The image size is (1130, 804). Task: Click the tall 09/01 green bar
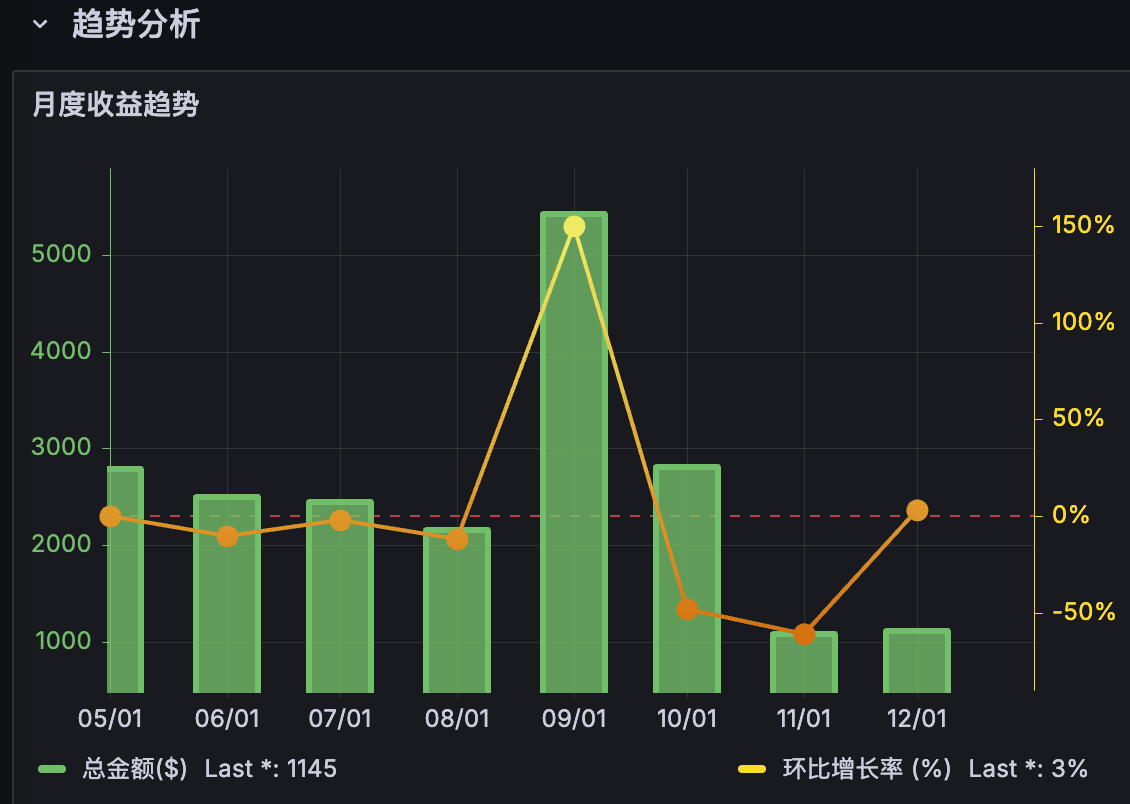tap(574, 452)
